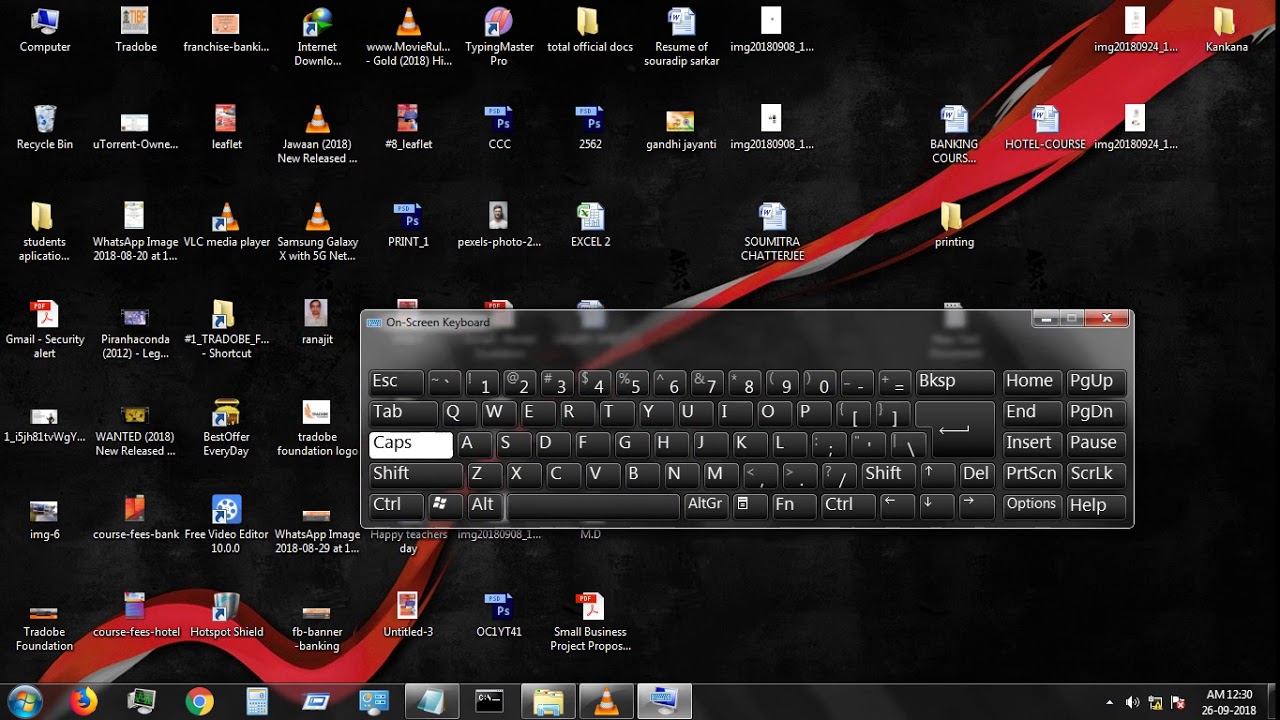Show hidden system tray icons arrow
This screenshot has width=1280, height=720.
pyautogui.click(x=1109, y=703)
